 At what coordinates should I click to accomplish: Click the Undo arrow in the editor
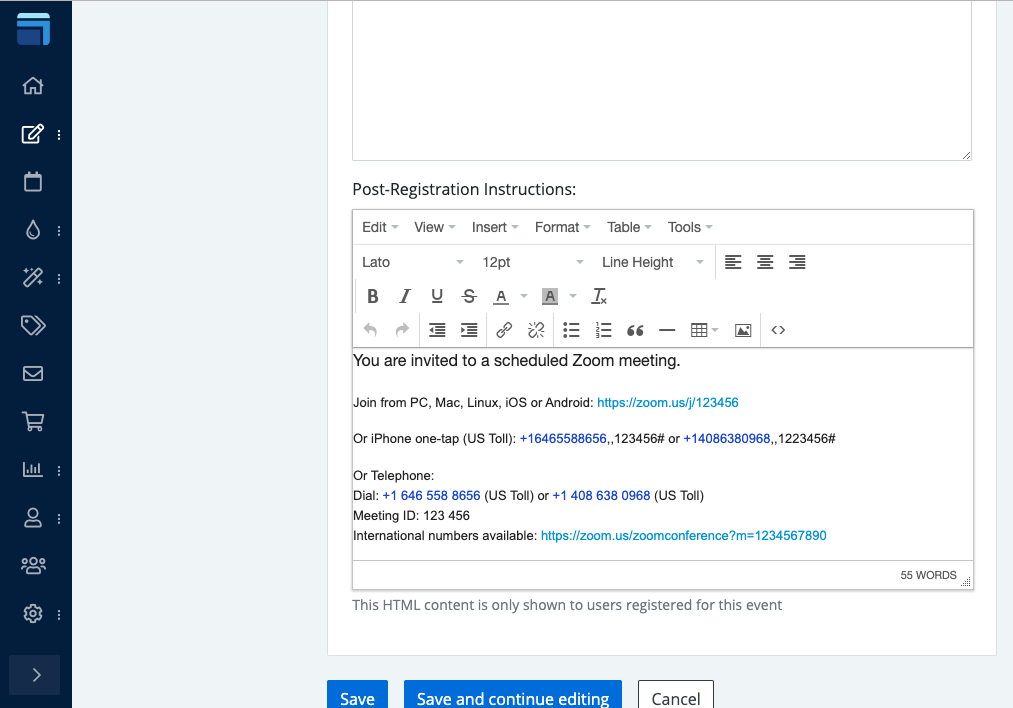pos(370,329)
